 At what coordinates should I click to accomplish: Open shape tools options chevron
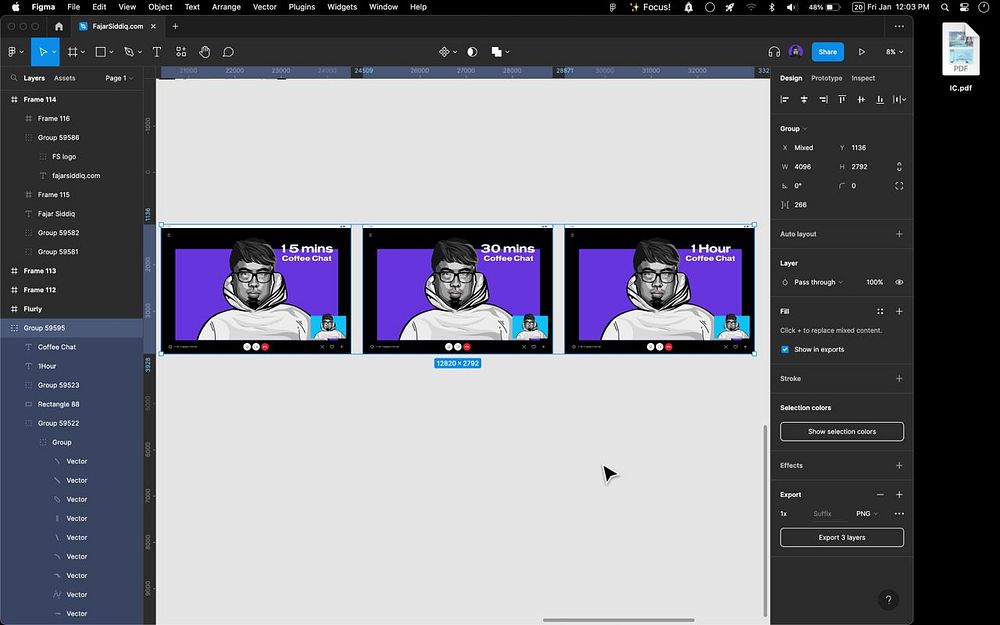pos(111,52)
